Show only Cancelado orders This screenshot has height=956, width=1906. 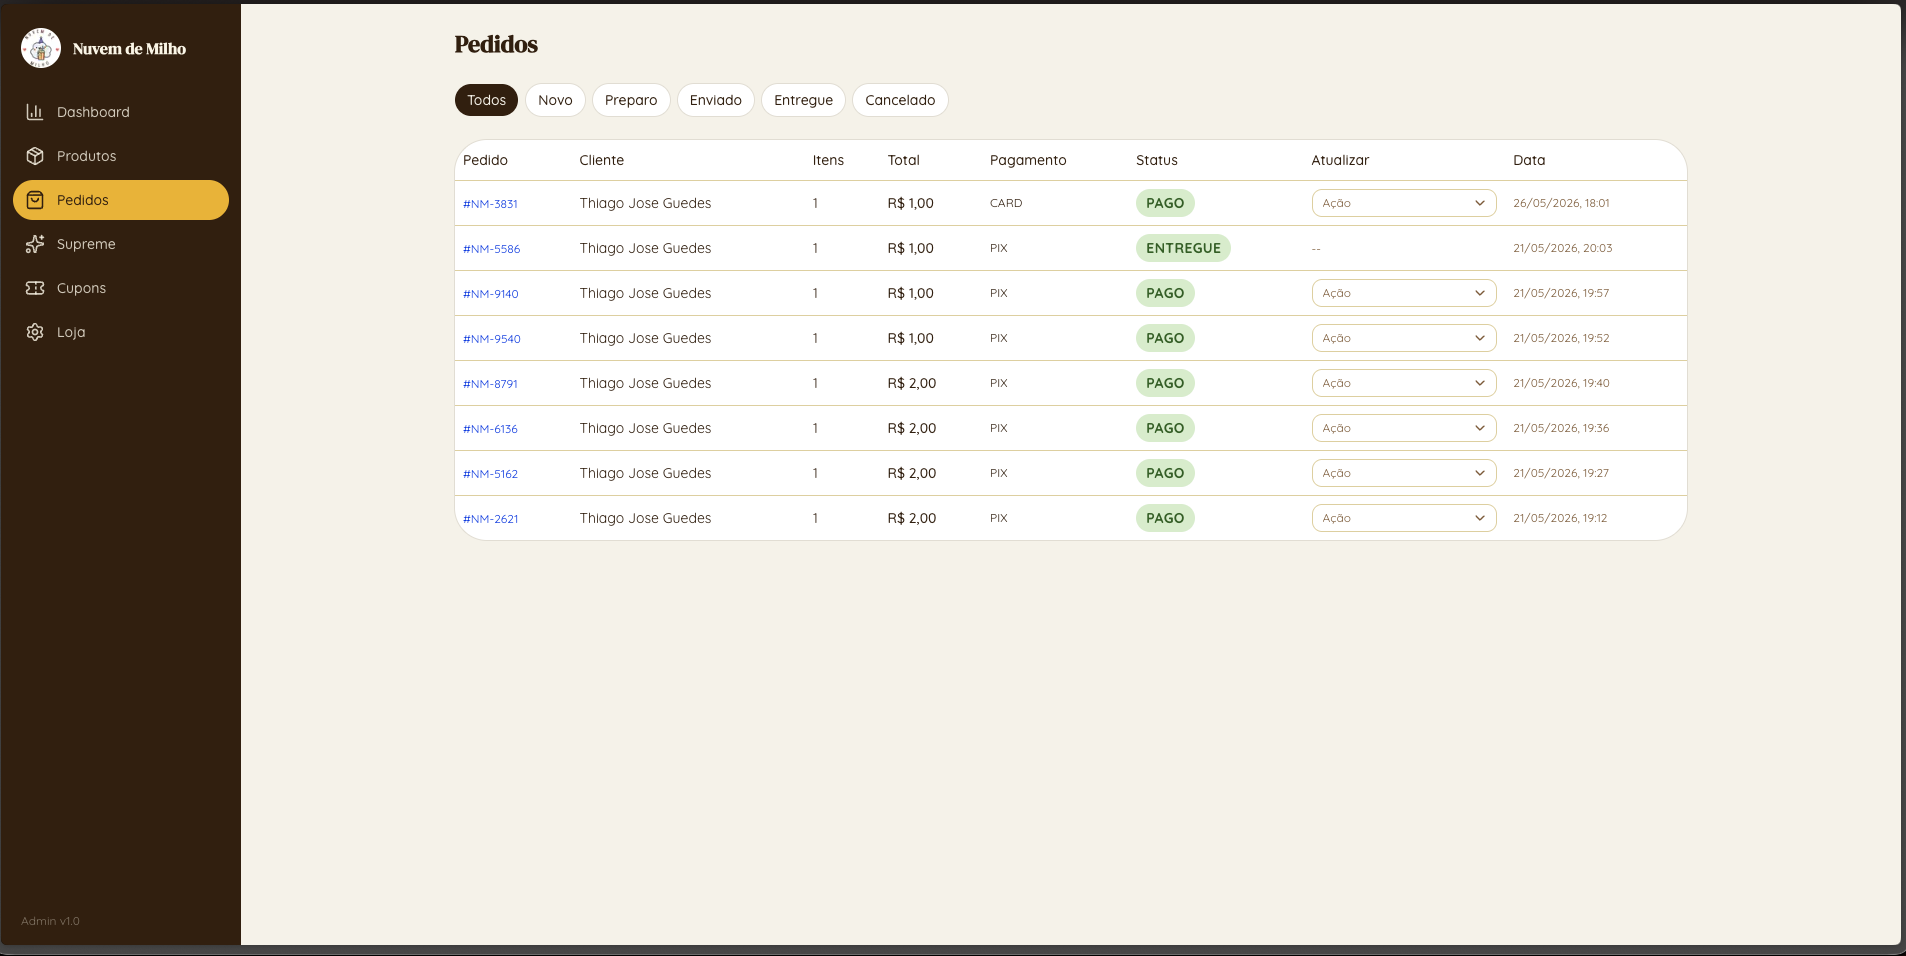click(900, 100)
